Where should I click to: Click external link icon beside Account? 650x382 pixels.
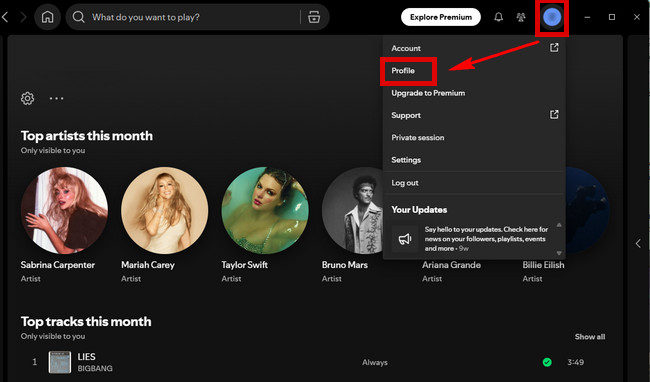(554, 48)
